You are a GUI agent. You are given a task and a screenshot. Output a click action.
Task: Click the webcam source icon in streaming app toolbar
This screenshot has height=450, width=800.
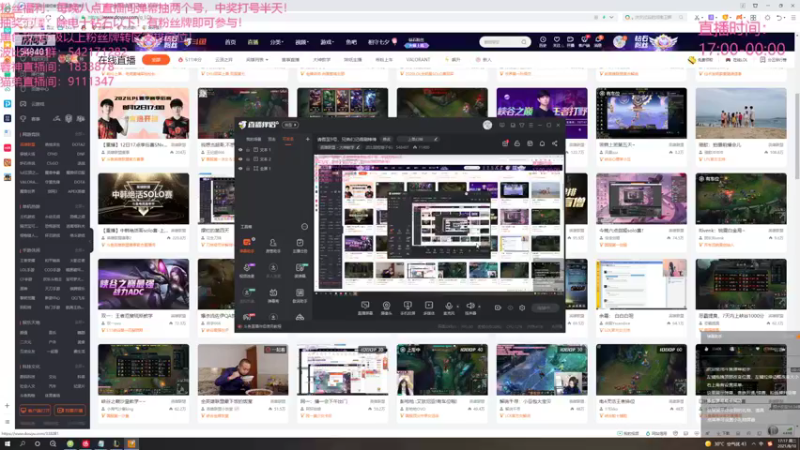[x=386, y=306]
